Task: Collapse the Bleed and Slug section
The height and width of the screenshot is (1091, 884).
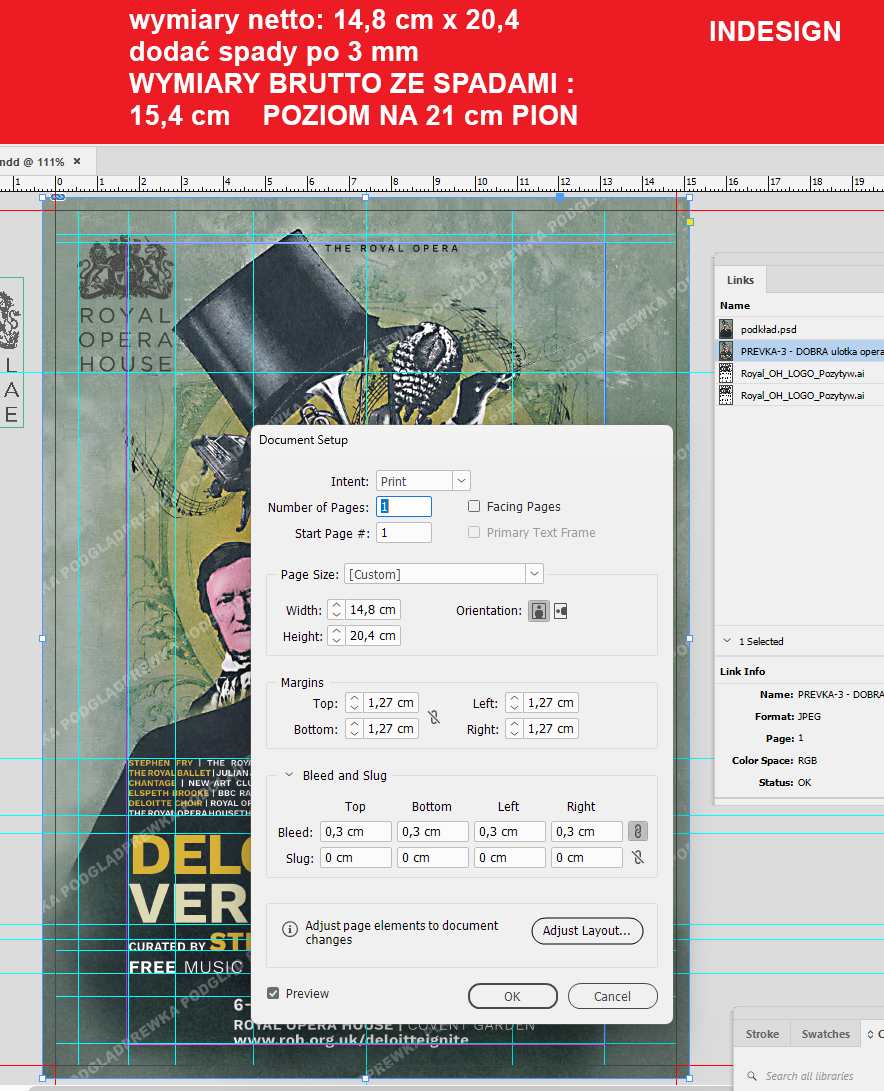Action: (x=290, y=775)
